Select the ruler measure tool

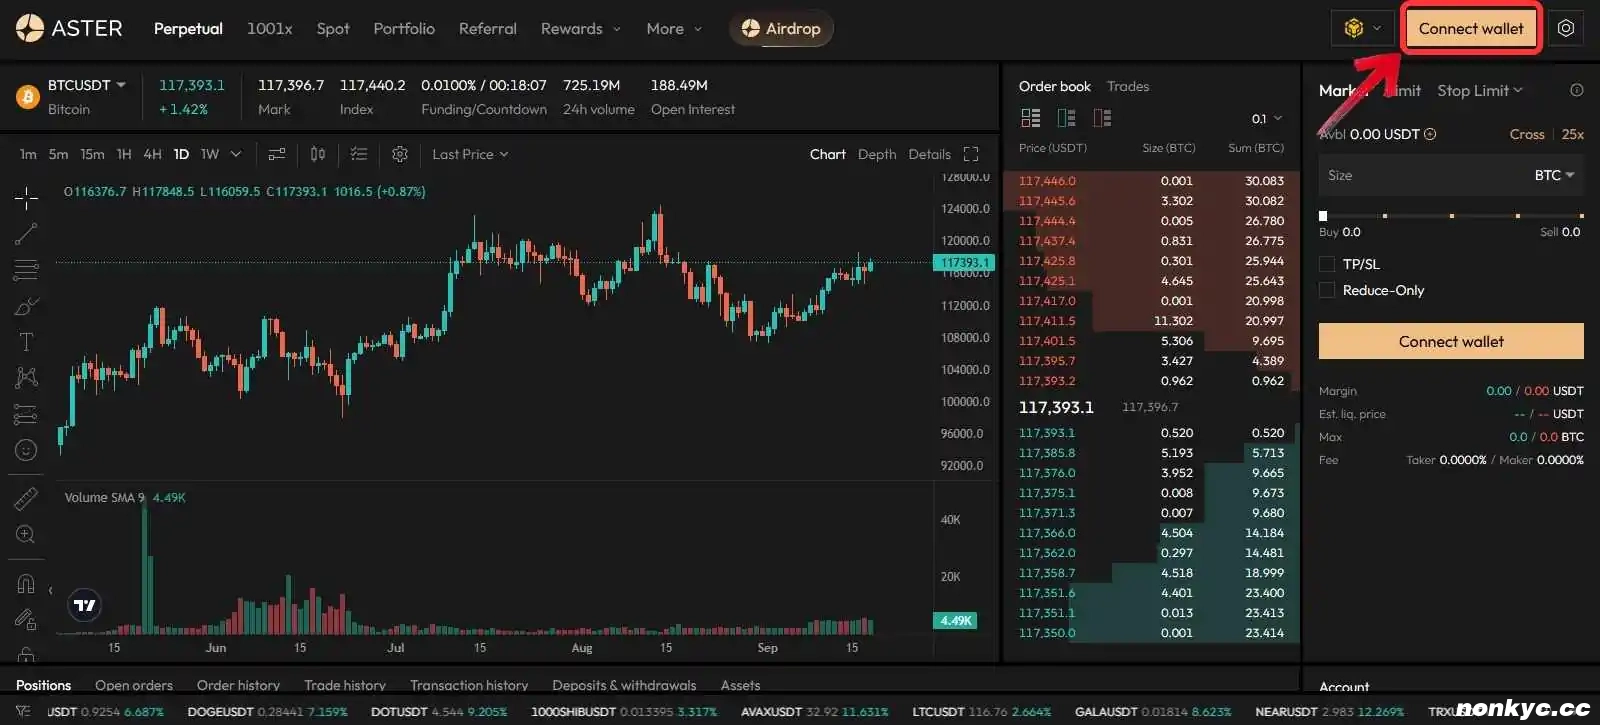point(26,497)
